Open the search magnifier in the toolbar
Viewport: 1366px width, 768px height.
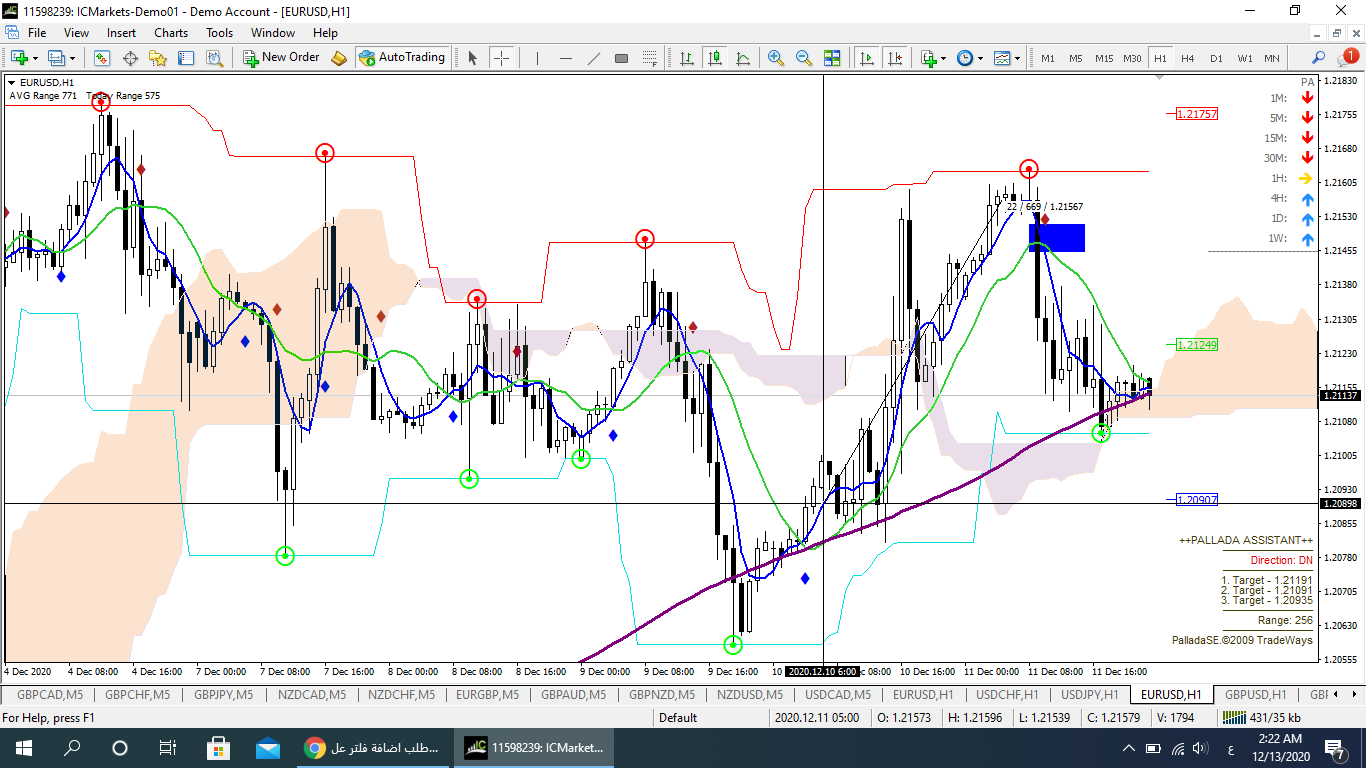click(x=1319, y=58)
